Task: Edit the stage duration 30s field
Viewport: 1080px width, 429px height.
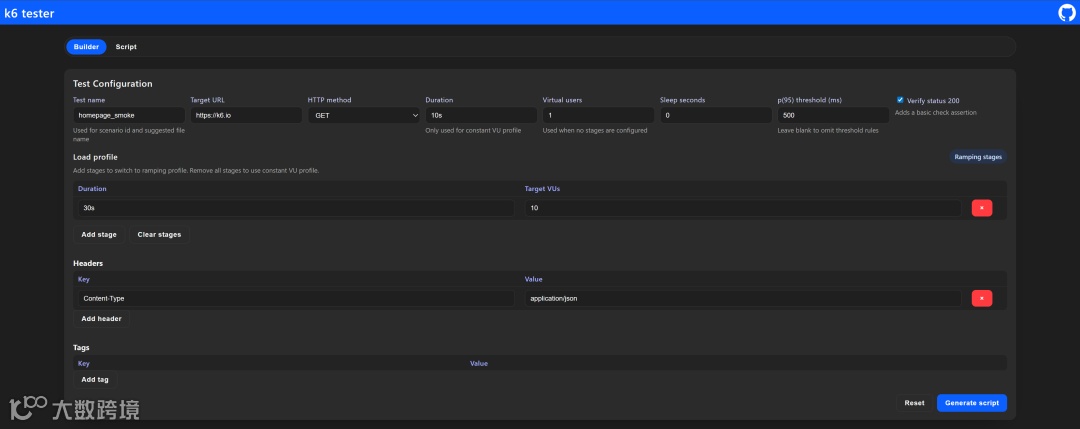Action: [x=296, y=208]
